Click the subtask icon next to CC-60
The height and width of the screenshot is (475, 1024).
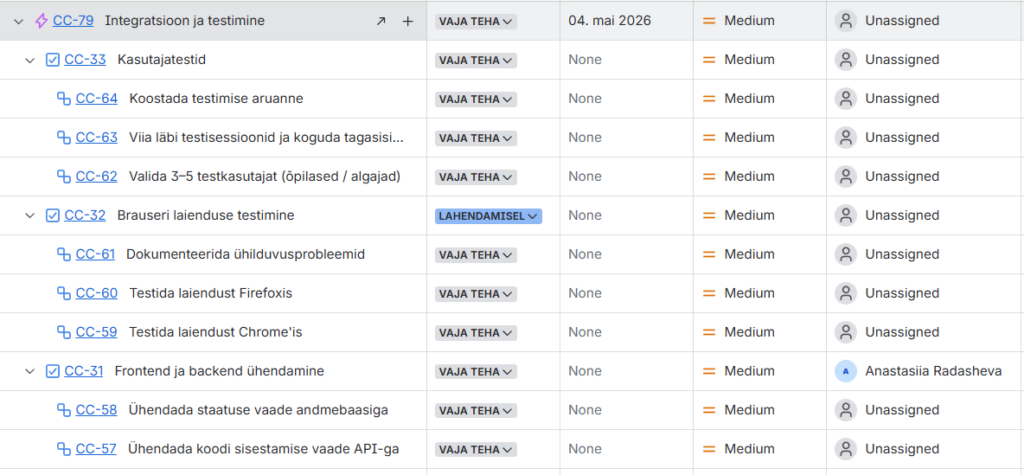click(64, 294)
